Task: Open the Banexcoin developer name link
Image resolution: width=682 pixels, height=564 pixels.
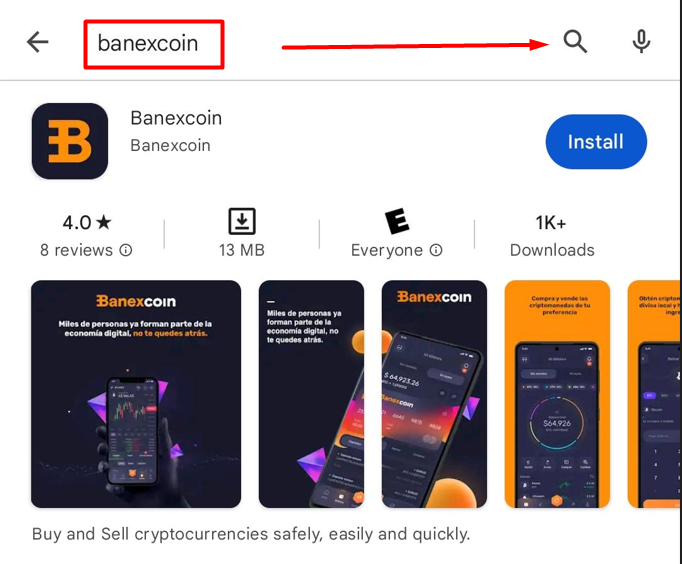Action: (x=170, y=146)
